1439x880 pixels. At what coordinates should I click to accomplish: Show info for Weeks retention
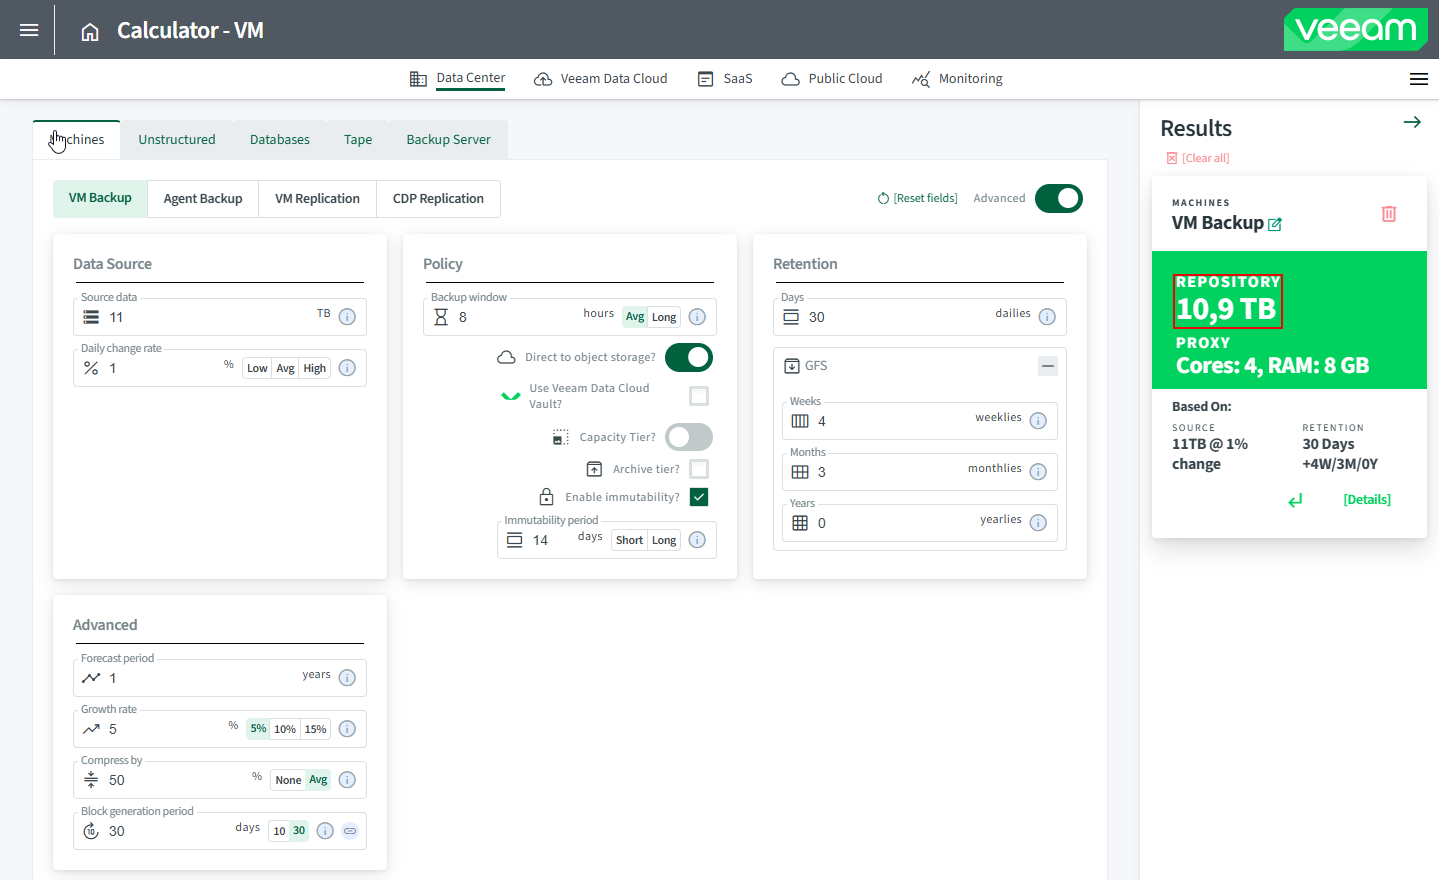1038,421
